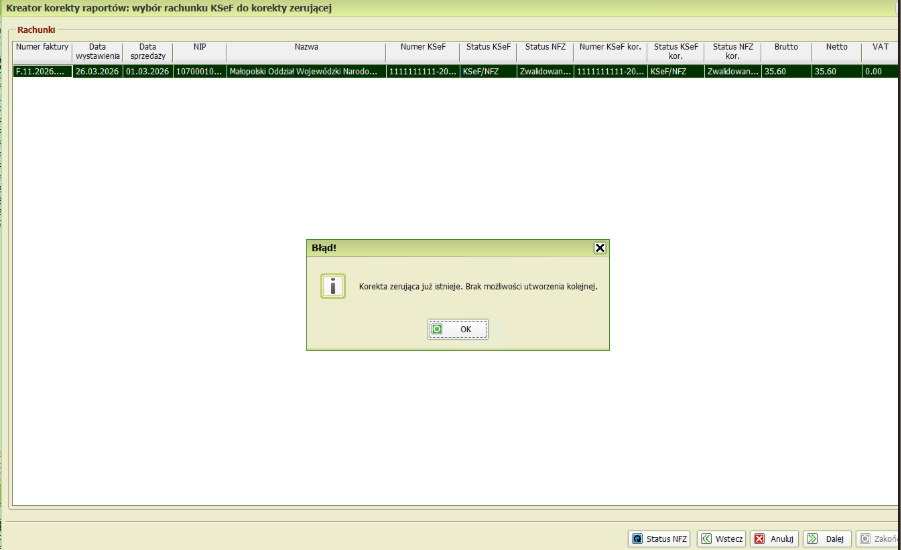This screenshot has width=901, height=550.
Task: Sort by the Netto column header
Action: [x=835, y=47]
